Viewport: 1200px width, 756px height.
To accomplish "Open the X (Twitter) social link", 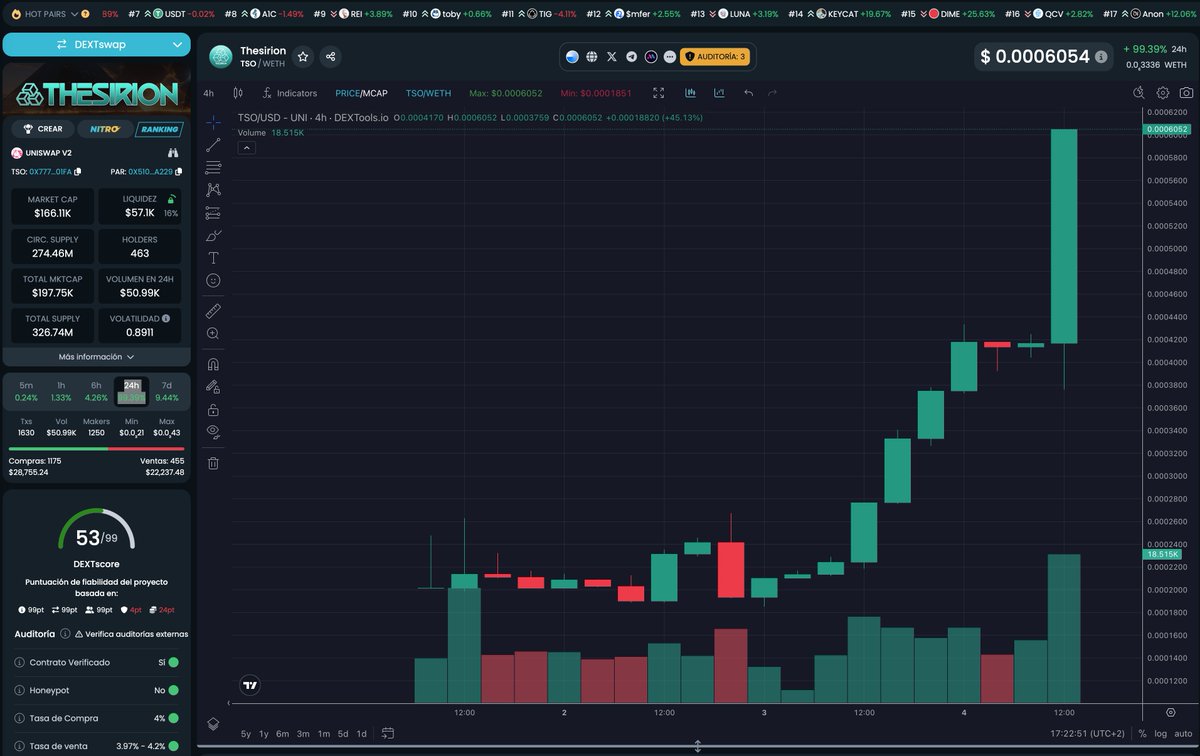I will [x=612, y=57].
